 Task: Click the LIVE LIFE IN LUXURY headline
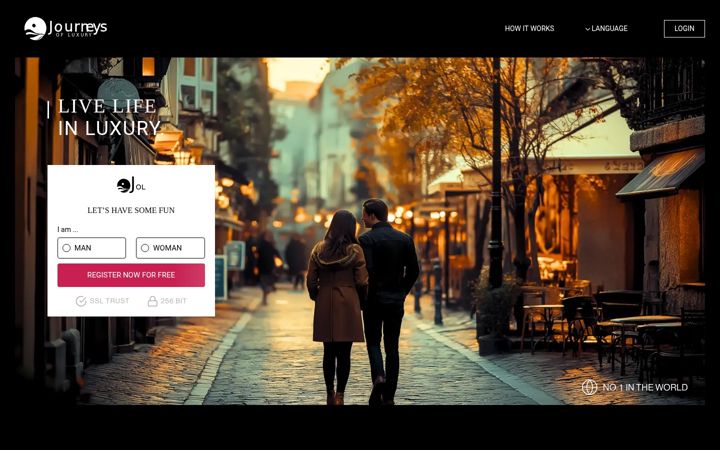pyautogui.click(x=109, y=117)
